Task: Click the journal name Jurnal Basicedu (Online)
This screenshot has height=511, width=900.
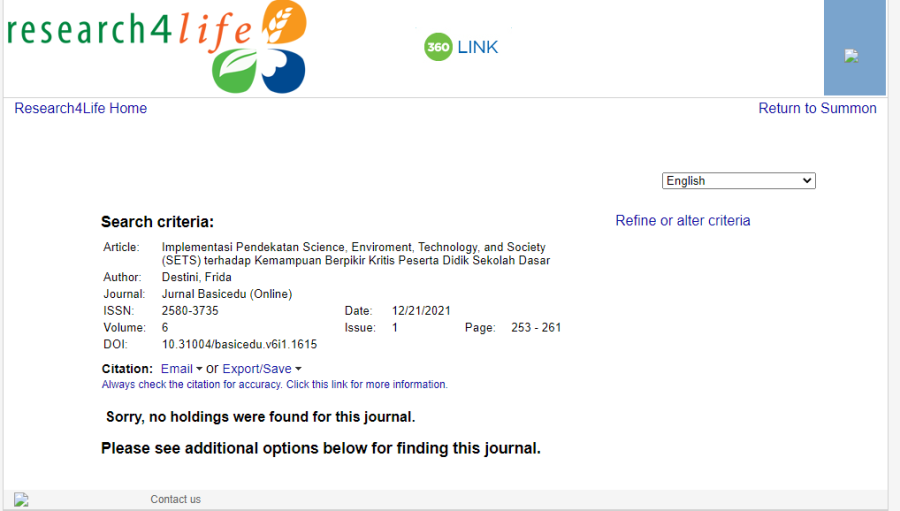Action: (227, 294)
